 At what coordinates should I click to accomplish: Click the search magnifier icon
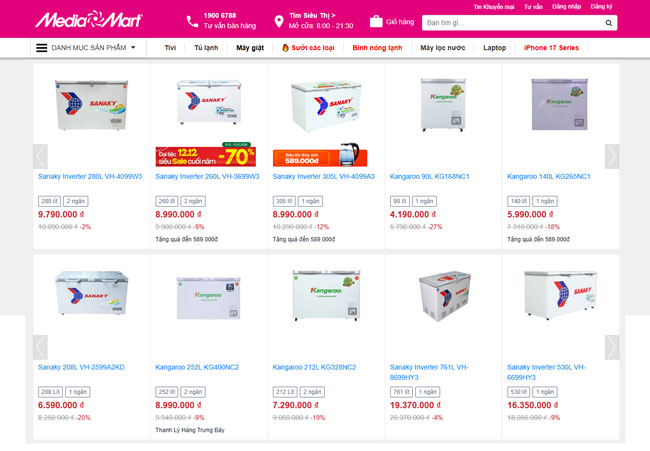click(x=609, y=23)
